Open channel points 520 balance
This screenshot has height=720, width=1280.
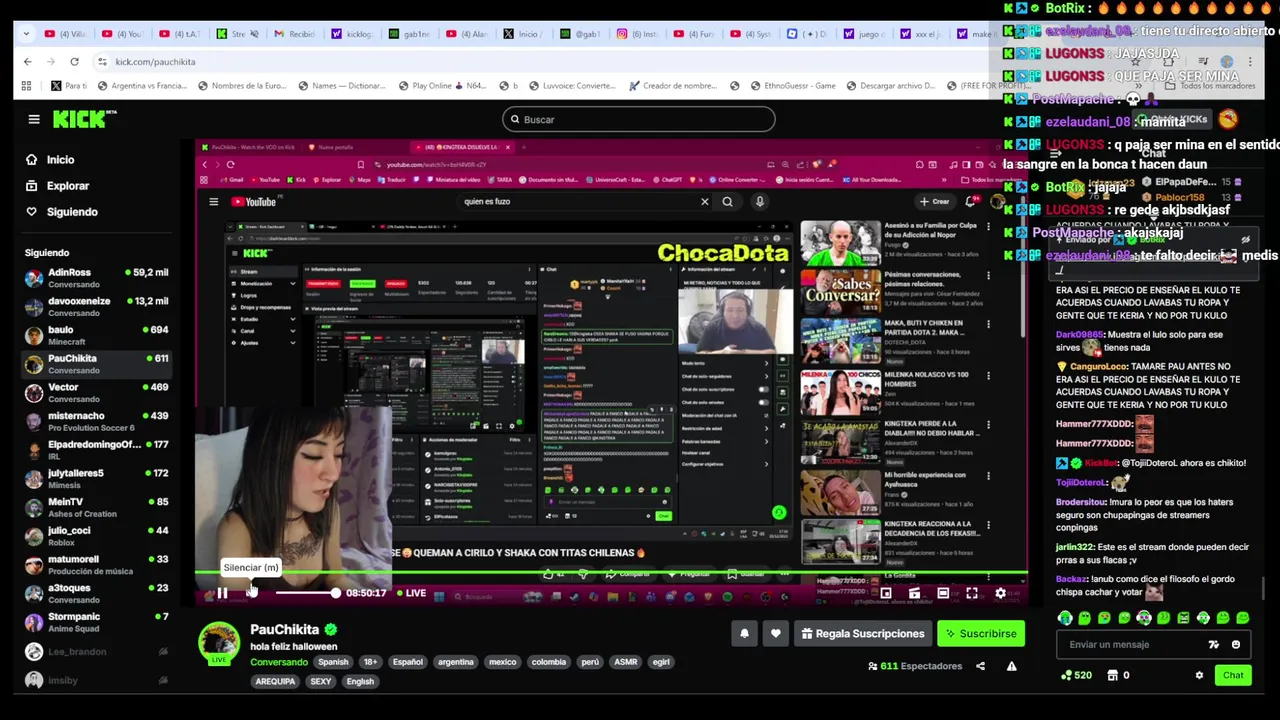point(1076,675)
